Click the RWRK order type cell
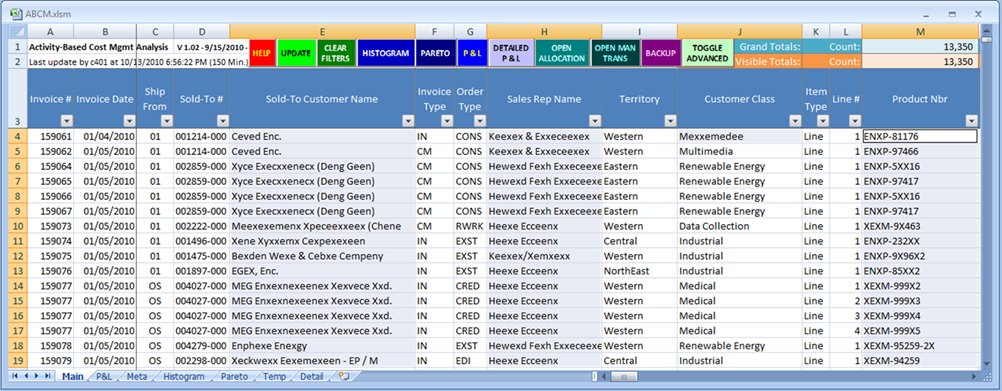Screen dimensions: 1002x391 (470, 226)
